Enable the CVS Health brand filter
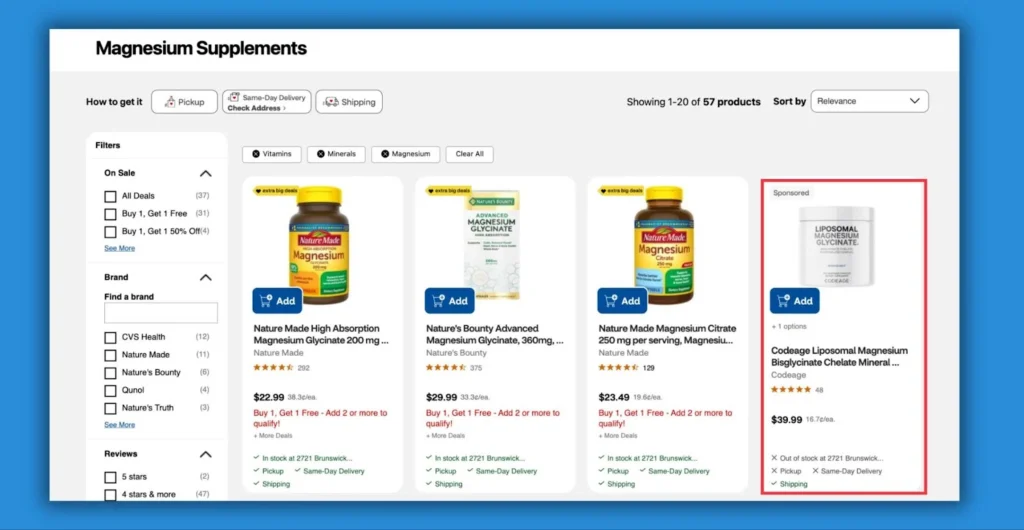Viewport: 1024px width, 530px height. coord(110,337)
